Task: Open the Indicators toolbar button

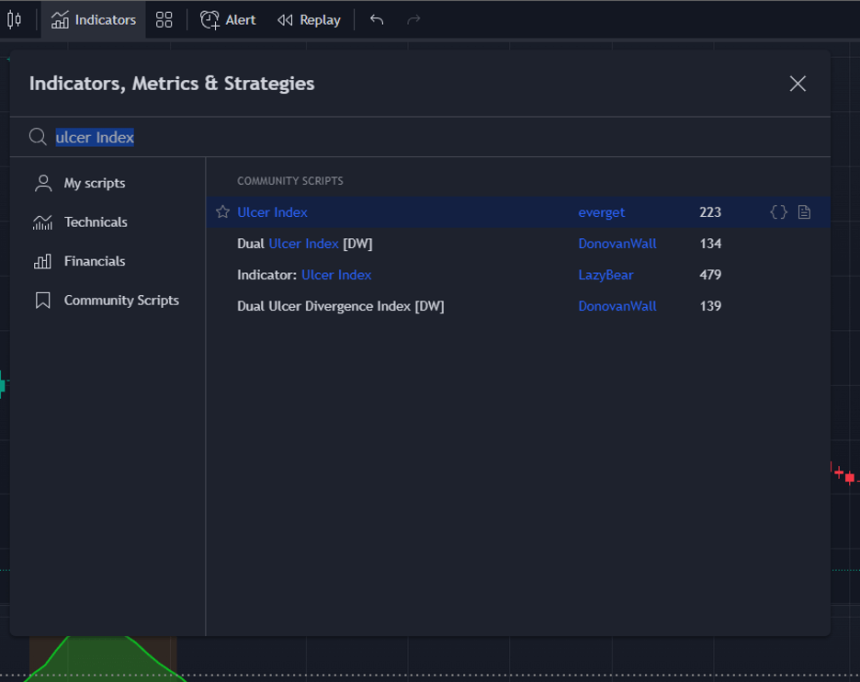Action: coord(94,20)
